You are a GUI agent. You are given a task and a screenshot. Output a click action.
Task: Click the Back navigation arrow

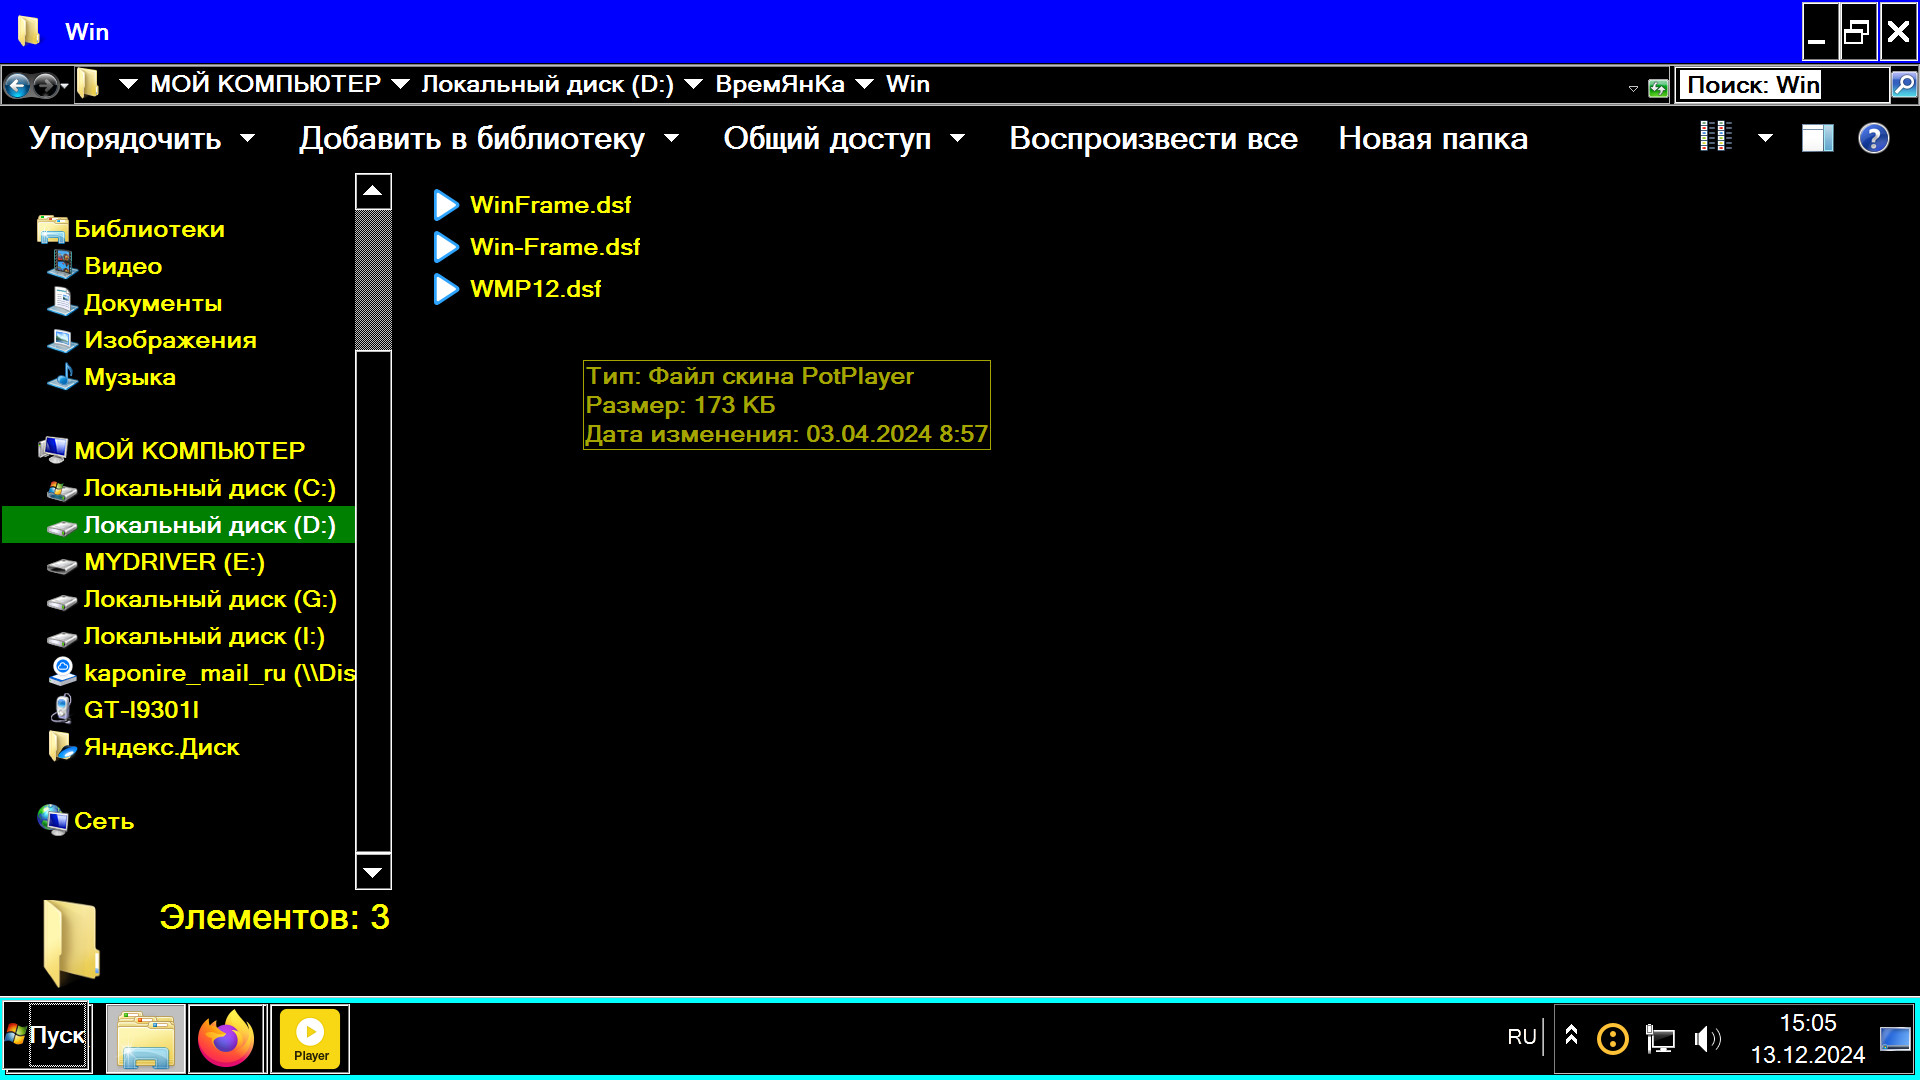coord(17,86)
